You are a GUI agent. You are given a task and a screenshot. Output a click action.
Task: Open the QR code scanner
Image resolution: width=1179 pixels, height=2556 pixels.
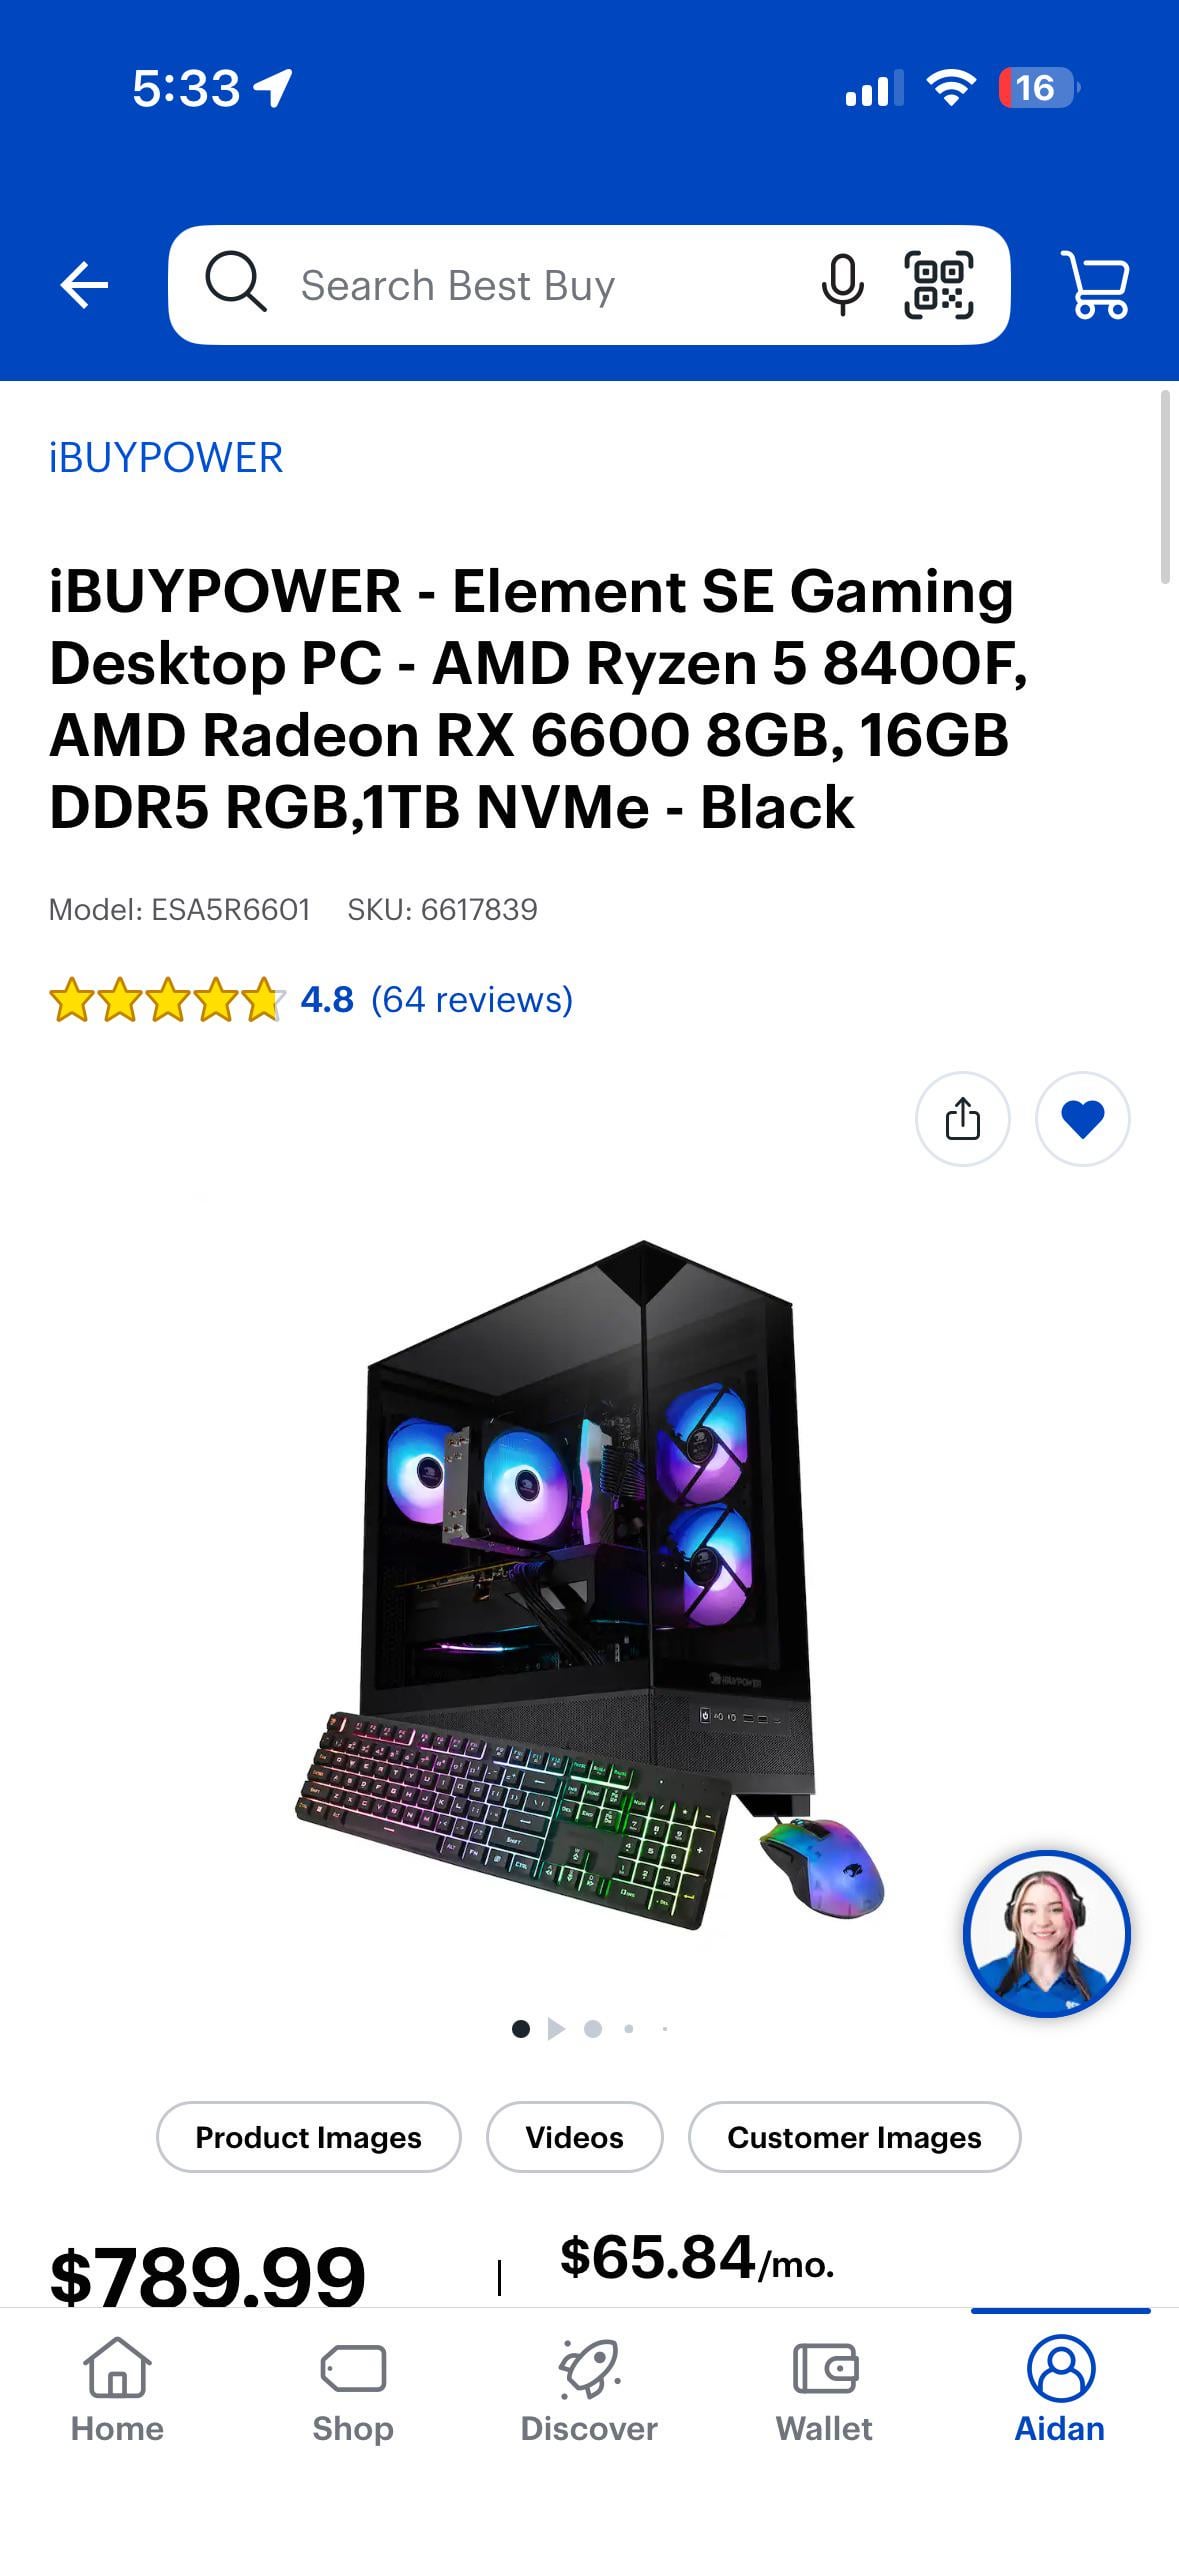(x=938, y=285)
